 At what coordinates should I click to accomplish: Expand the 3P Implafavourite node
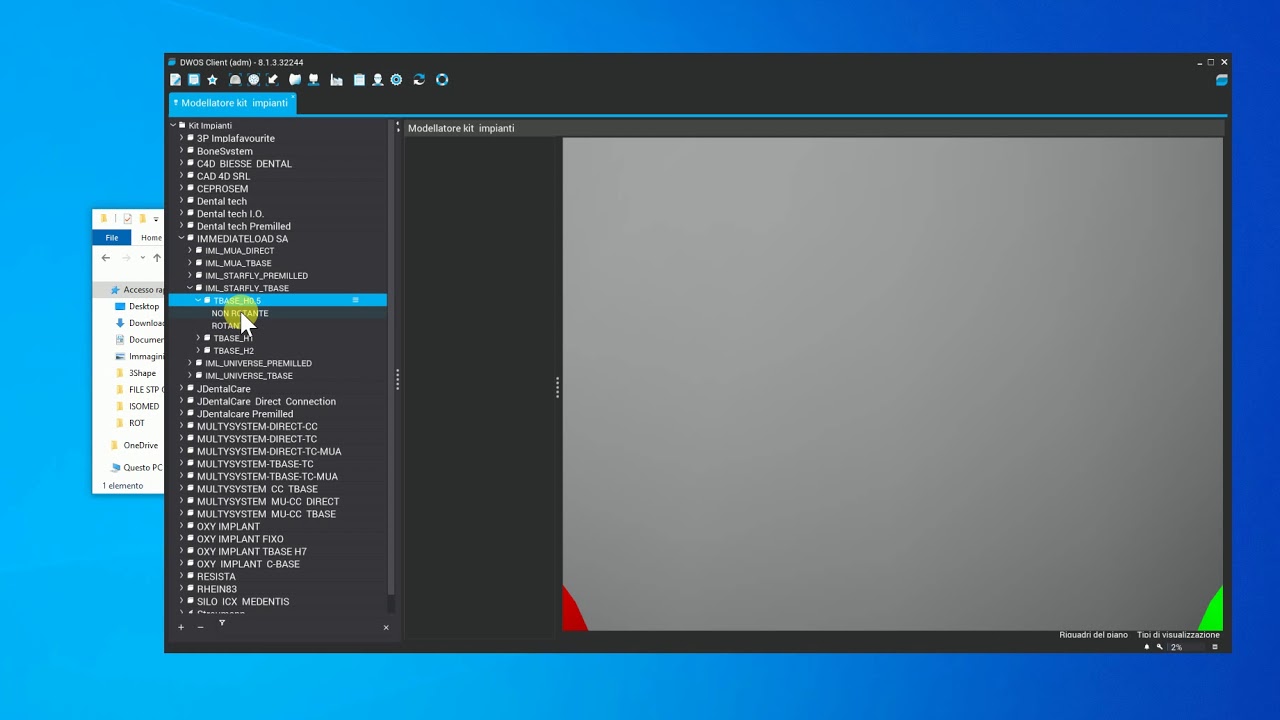pos(181,138)
